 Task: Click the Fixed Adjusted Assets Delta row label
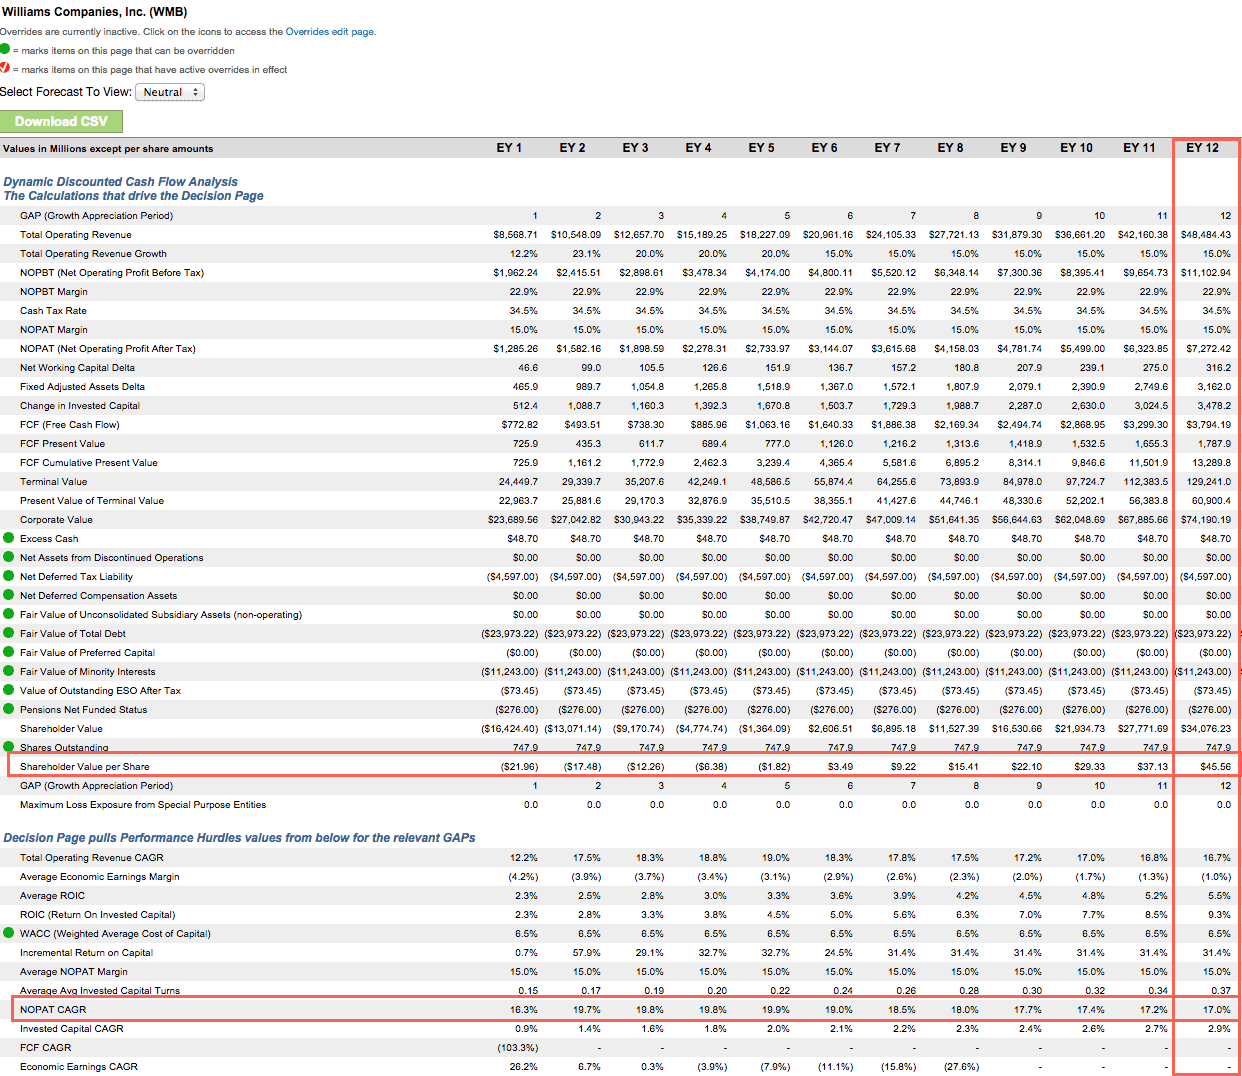click(82, 387)
